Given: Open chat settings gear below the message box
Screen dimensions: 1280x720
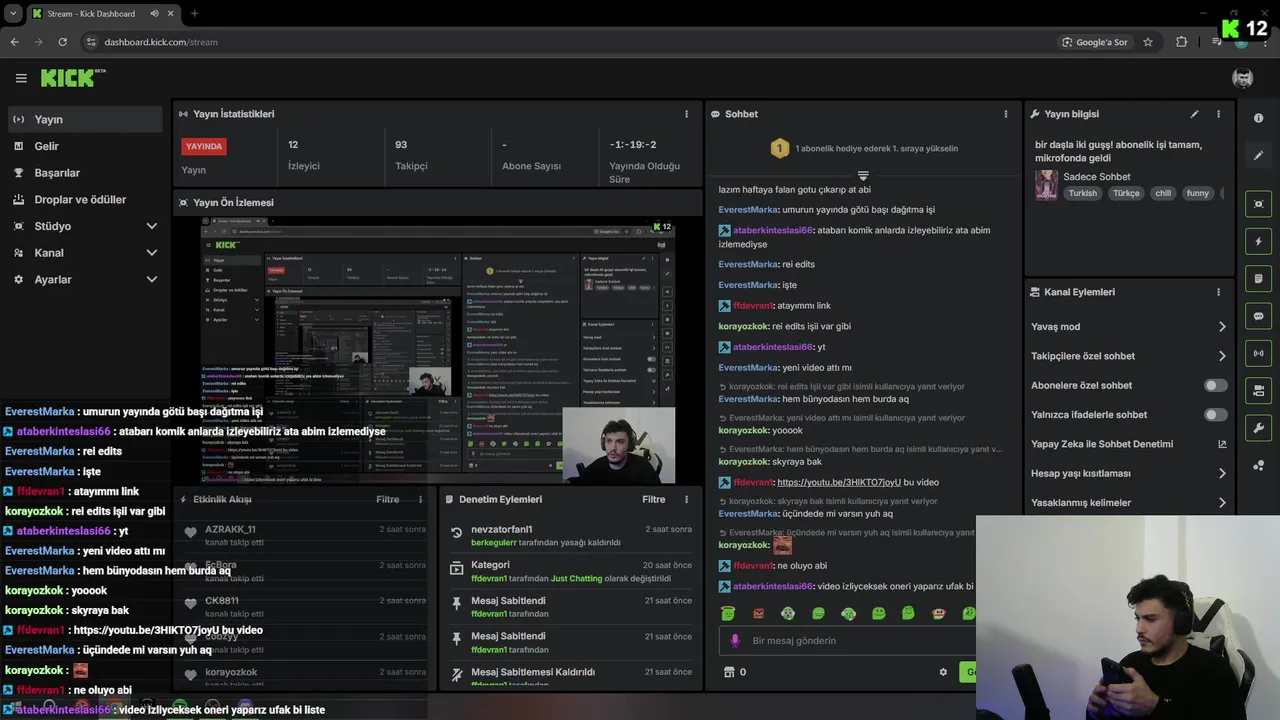Looking at the screenshot, I should point(943,672).
